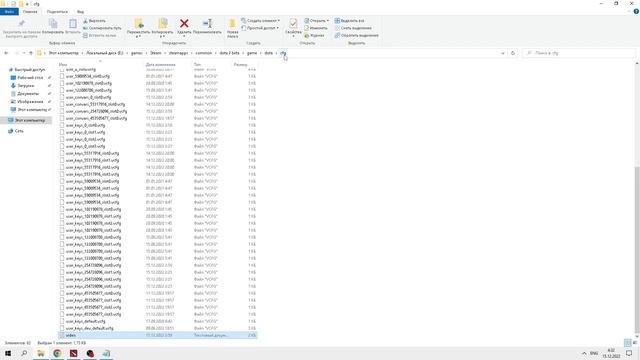Switch to the Вид tab
The image size is (640, 360).
[80, 12]
